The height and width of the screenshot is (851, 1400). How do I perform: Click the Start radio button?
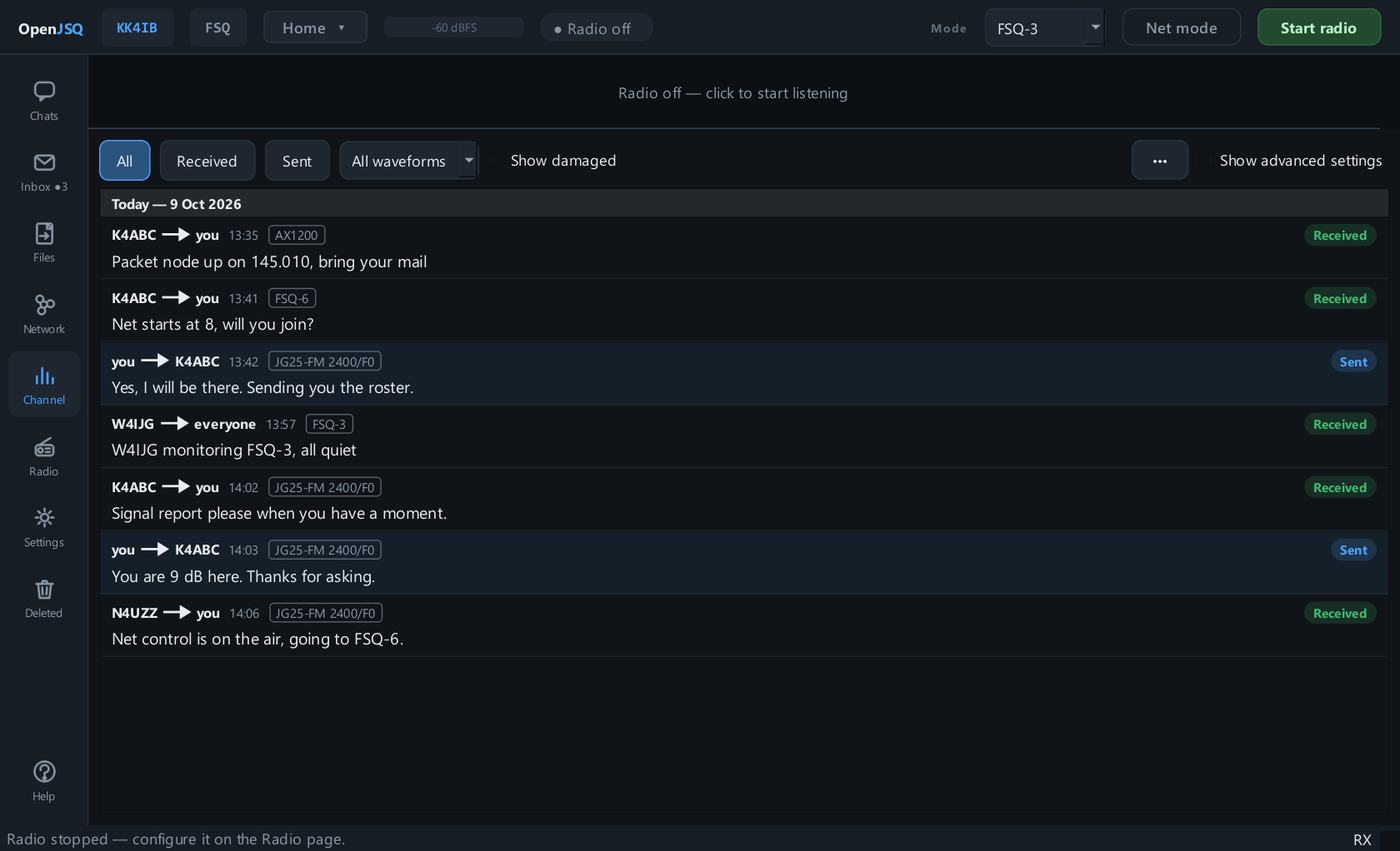tap(1318, 28)
